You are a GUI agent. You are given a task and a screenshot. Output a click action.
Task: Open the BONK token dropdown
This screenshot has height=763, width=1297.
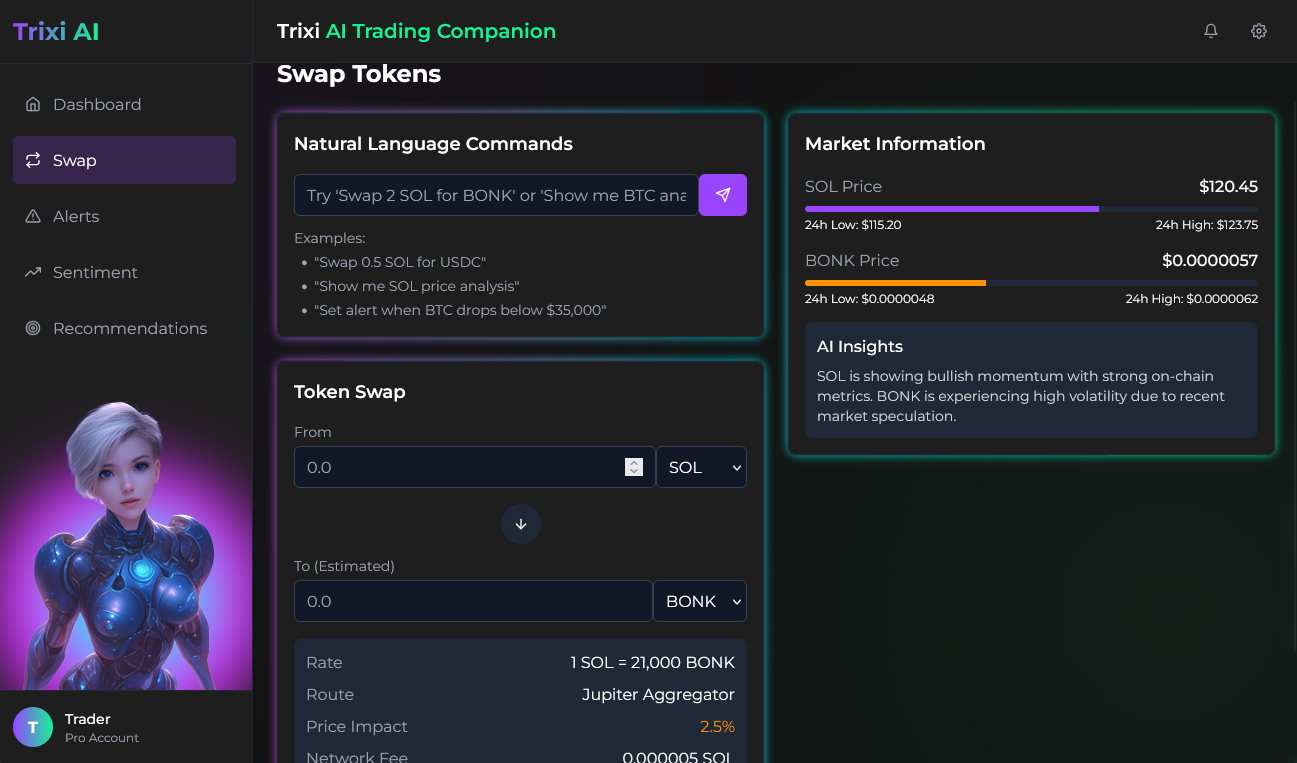click(x=699, y=601)
